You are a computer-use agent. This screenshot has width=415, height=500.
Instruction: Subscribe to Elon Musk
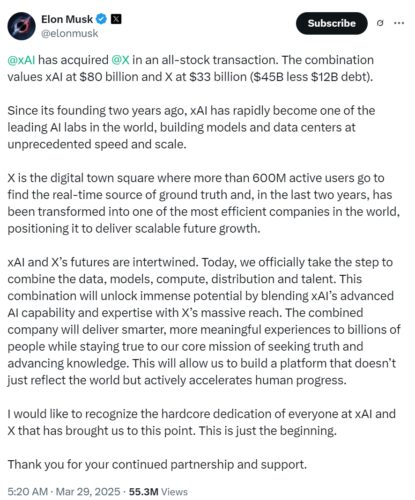click(x=332, y=23)
